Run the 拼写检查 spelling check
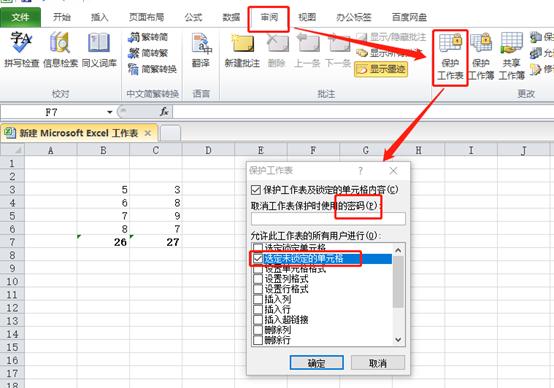Screen dimensions: 554x388 click(x=21, y=49)
